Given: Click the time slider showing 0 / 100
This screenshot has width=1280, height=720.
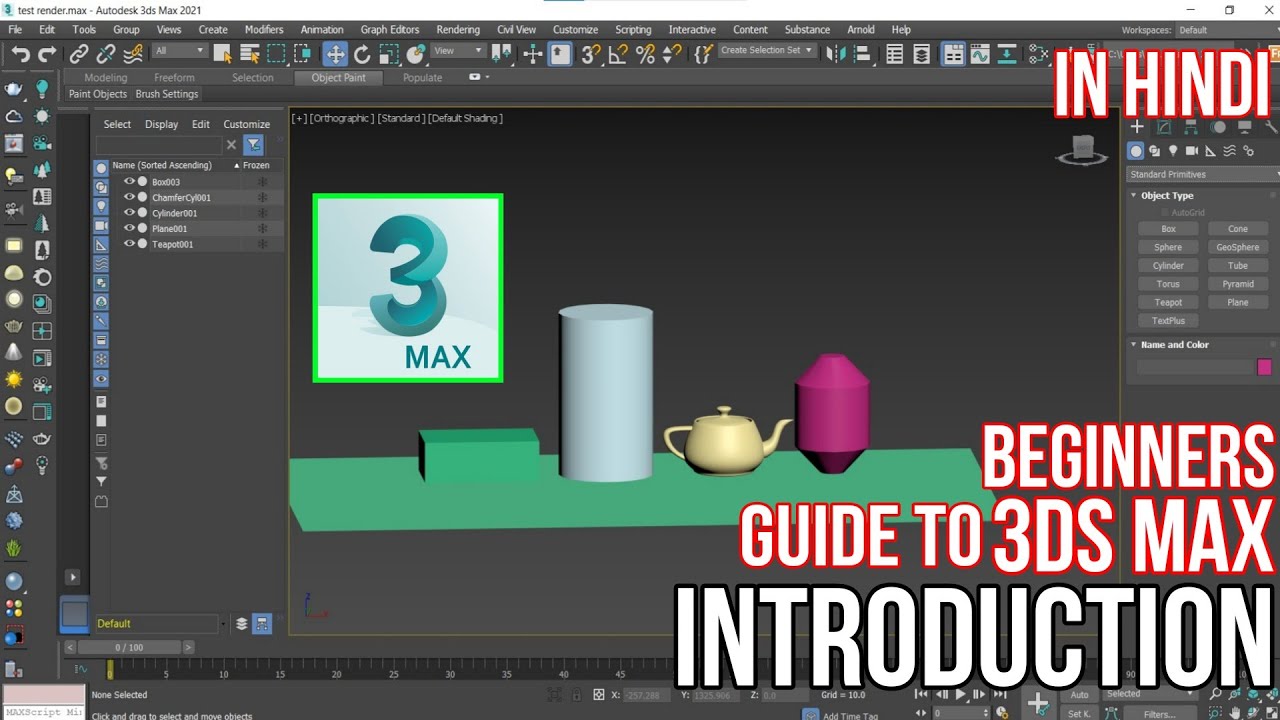Looking at the screenshot, I should (129, 647).
